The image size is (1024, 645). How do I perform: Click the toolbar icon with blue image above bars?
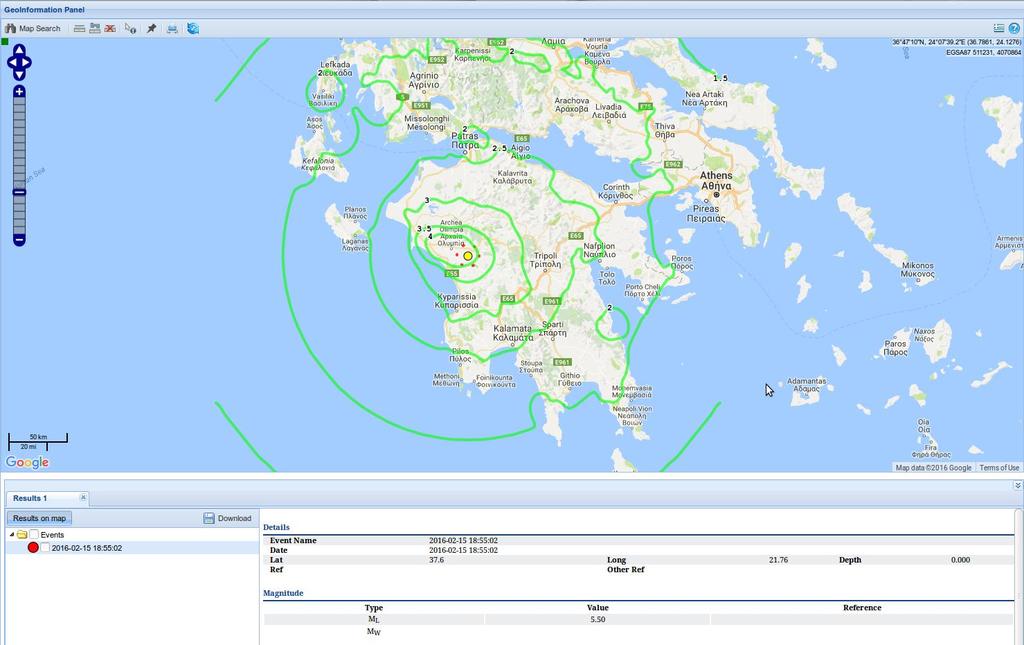pyautogui.click(x=95, y=29)
